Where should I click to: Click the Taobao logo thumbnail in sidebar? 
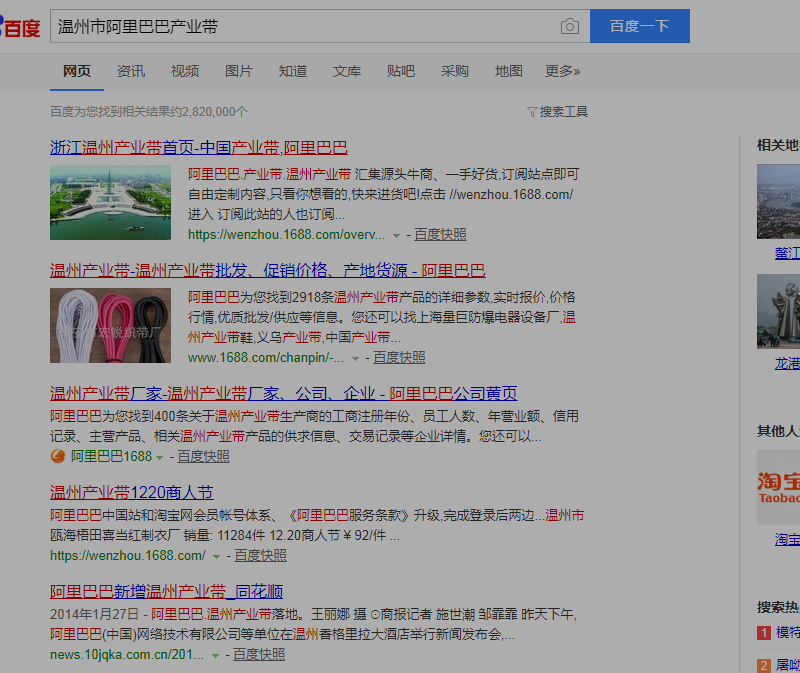point(778,487)
